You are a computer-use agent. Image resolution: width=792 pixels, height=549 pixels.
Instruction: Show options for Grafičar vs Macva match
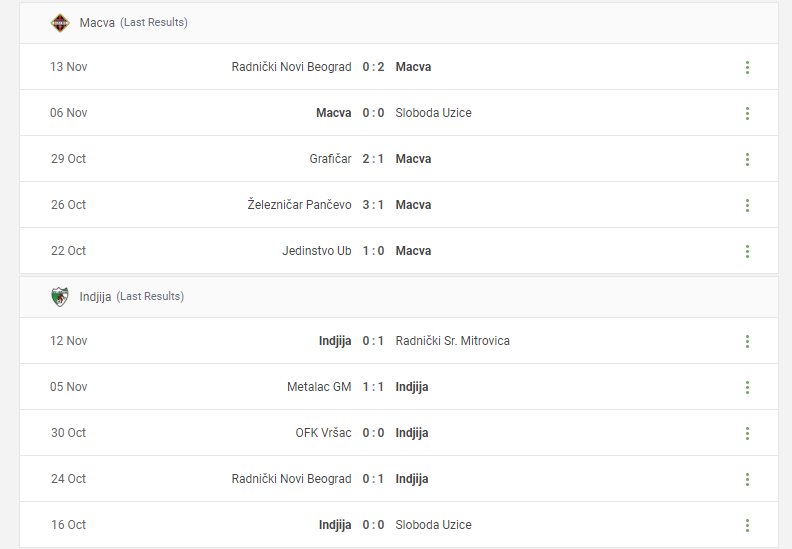747,159
